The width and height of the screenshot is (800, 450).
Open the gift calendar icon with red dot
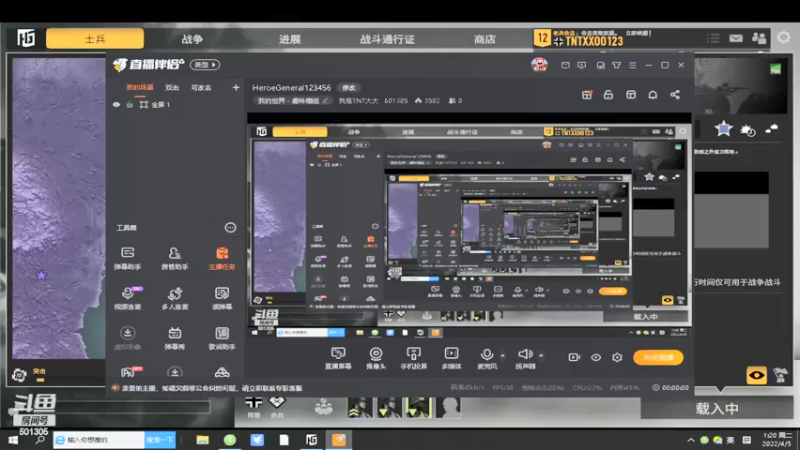point(587,95)
